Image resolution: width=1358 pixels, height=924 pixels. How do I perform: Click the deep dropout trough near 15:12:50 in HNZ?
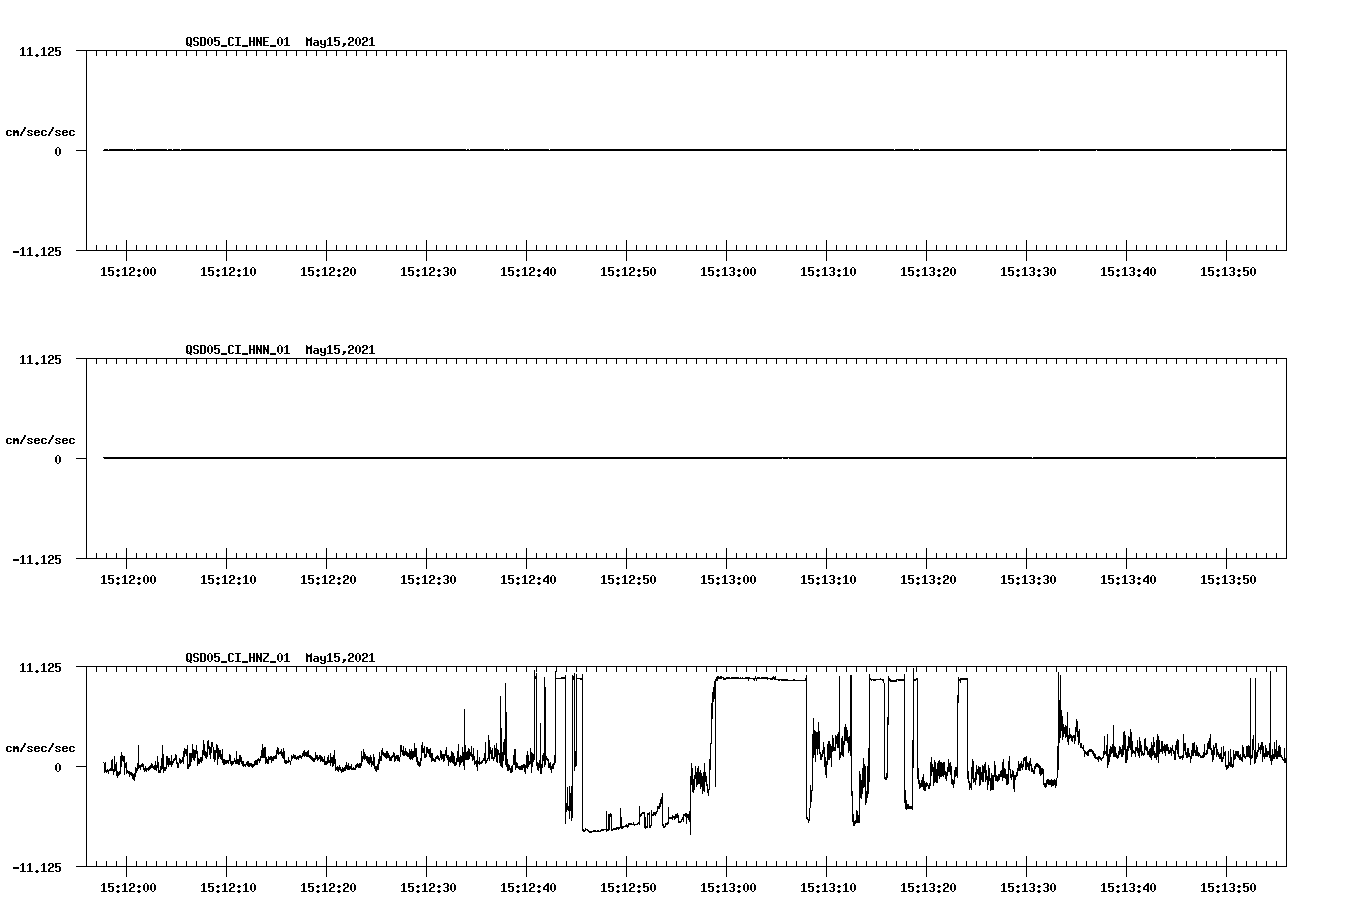[x=610, y=828]
